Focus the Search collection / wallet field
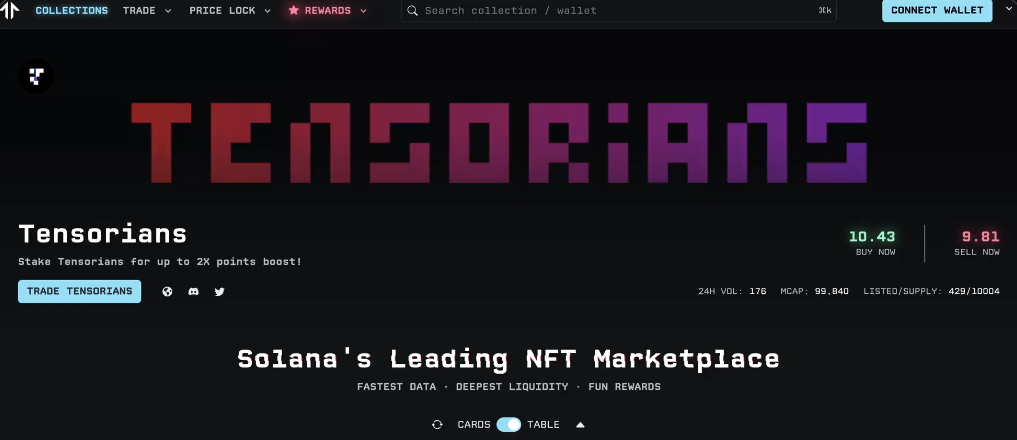 619,10
